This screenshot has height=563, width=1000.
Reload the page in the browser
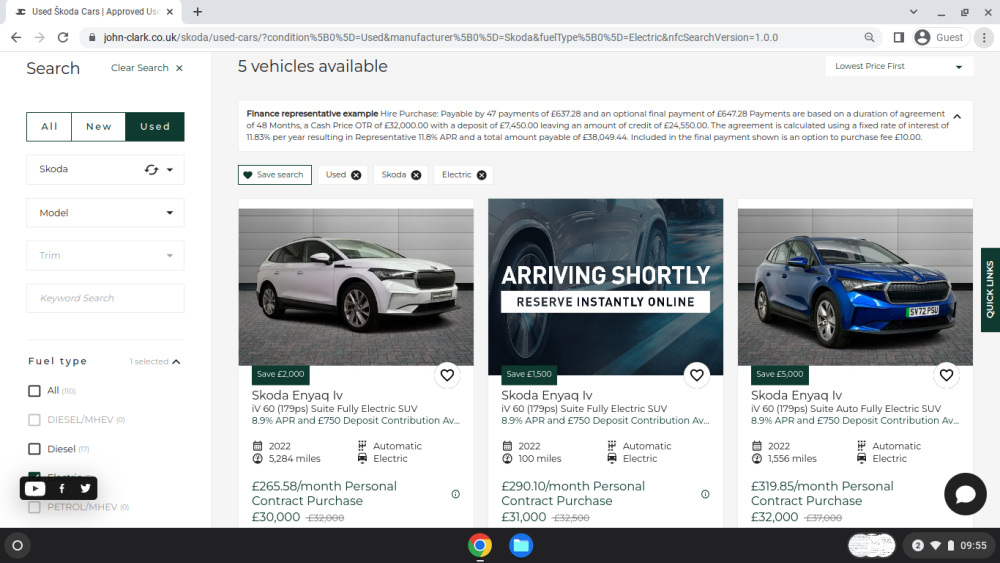(x=62, y=38)
